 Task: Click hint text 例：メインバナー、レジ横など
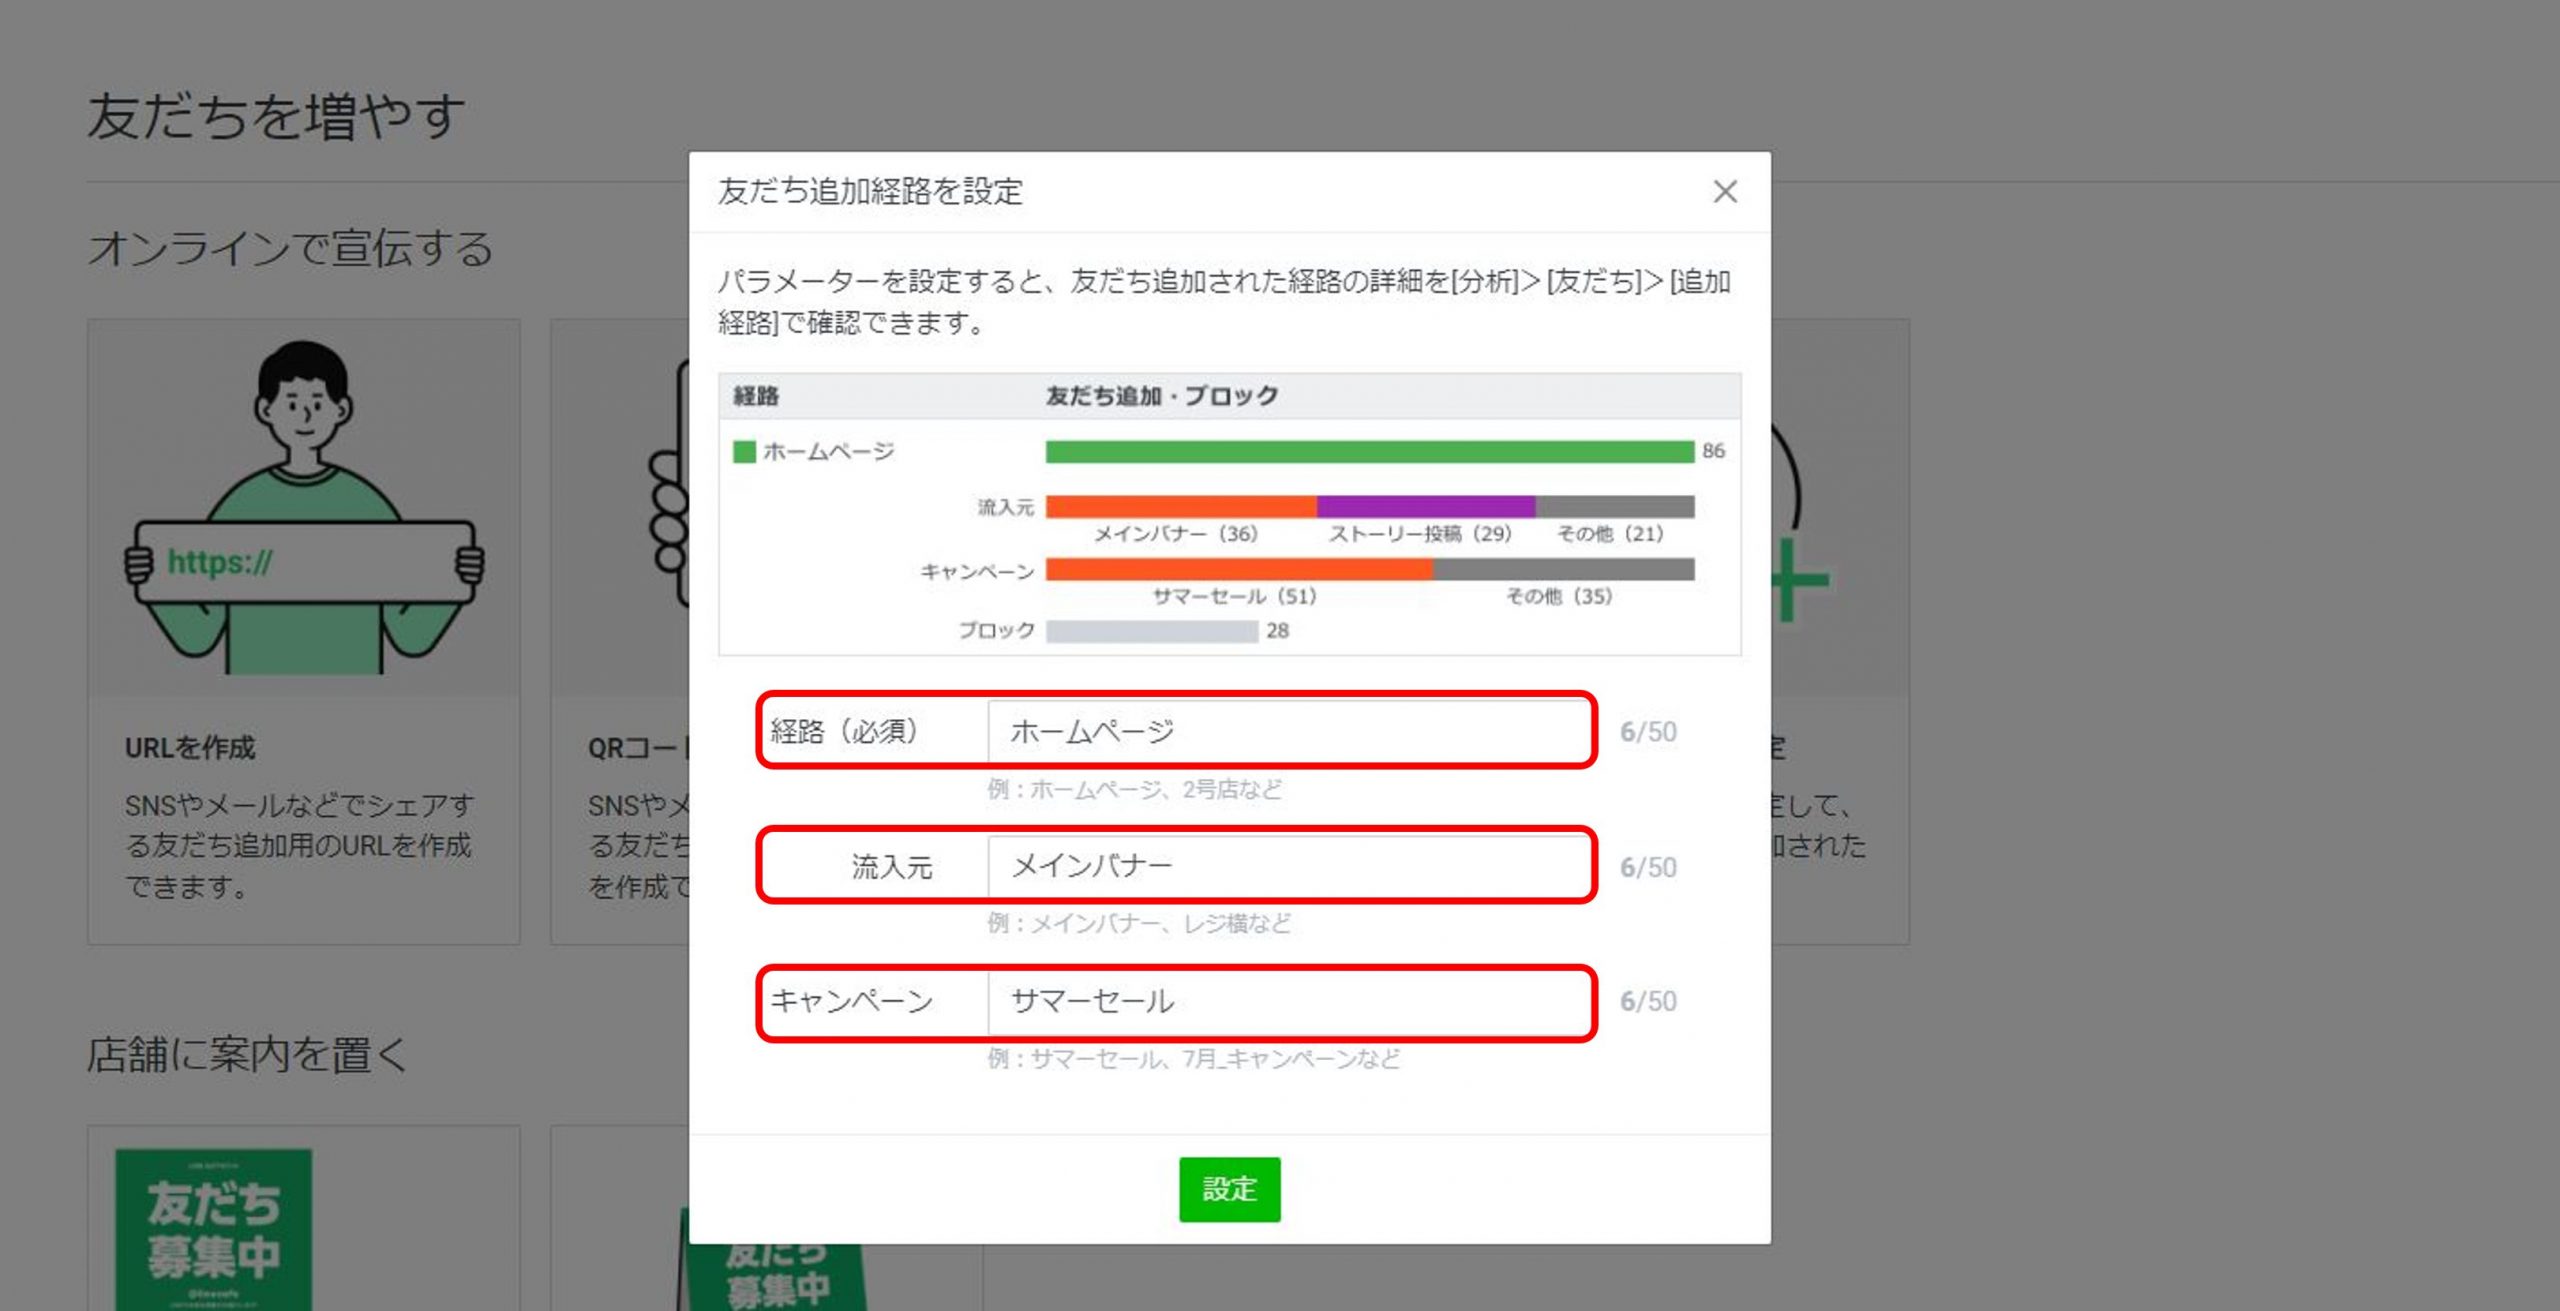coord(1139,923)
